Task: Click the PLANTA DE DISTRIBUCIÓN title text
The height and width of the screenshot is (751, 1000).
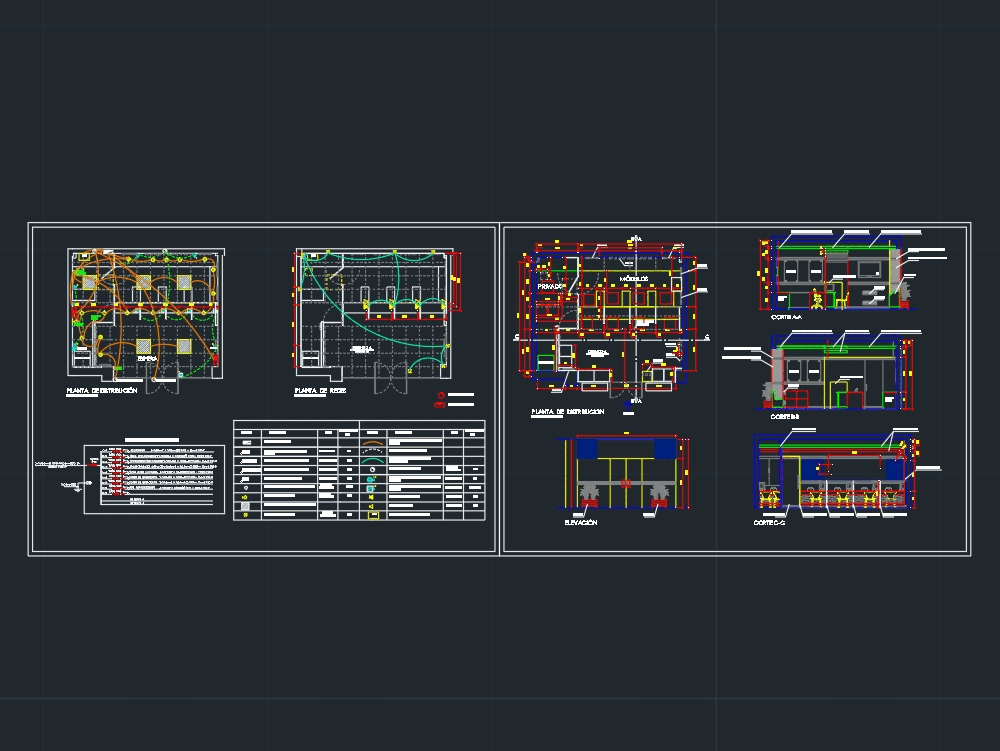Action: pos(100,390)
